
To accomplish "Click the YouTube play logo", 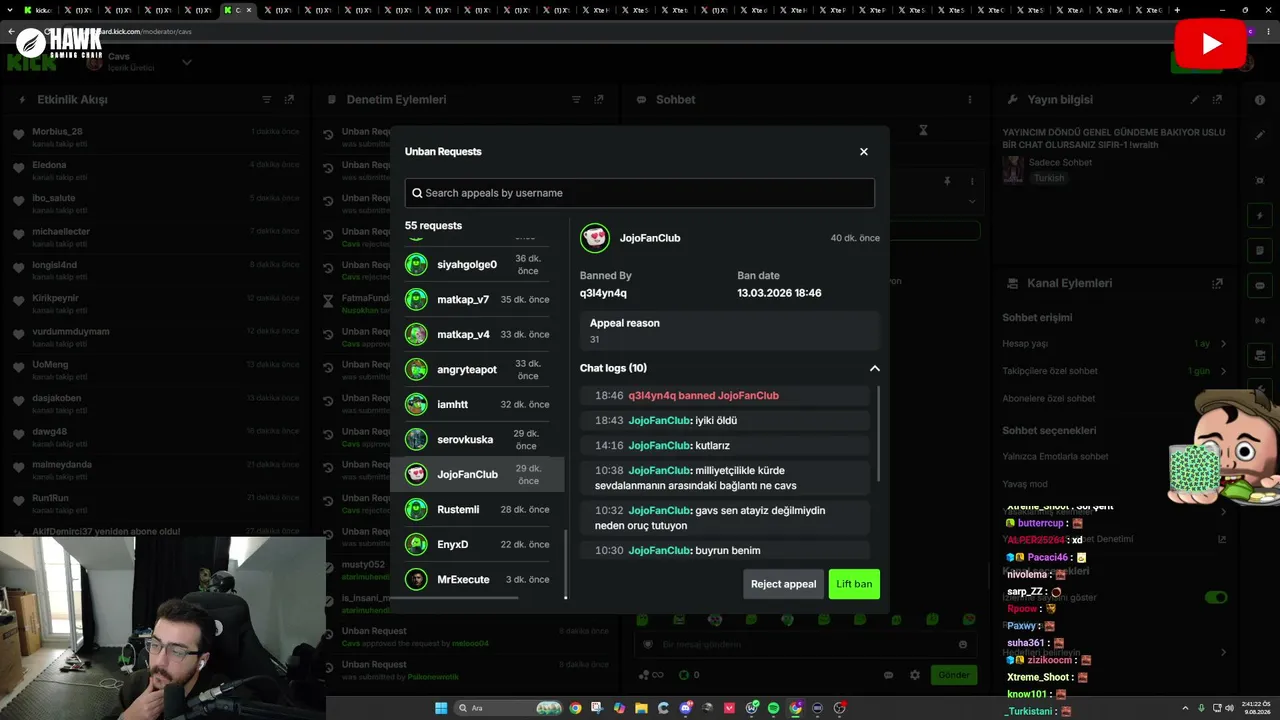I will (1210, 44).
